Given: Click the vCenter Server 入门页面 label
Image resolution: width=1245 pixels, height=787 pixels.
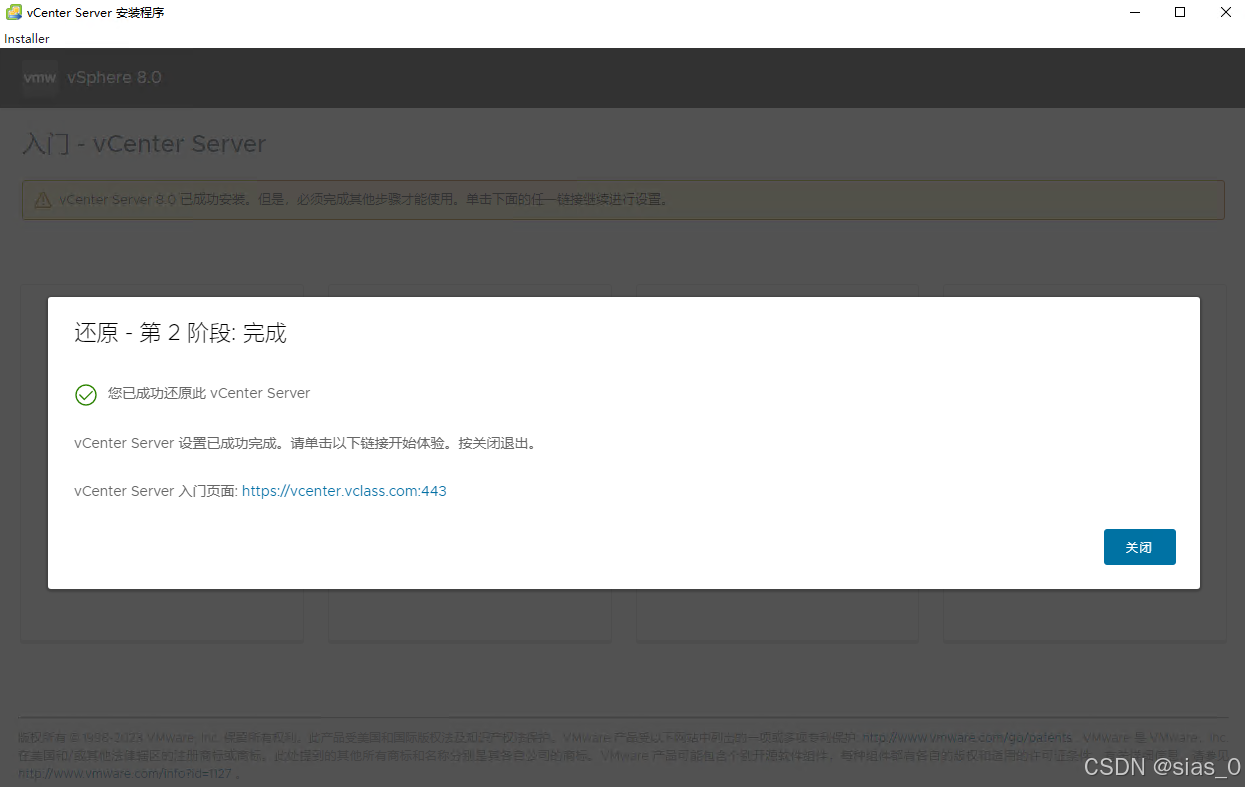Looking at the screenshot, I should [156, 491].
